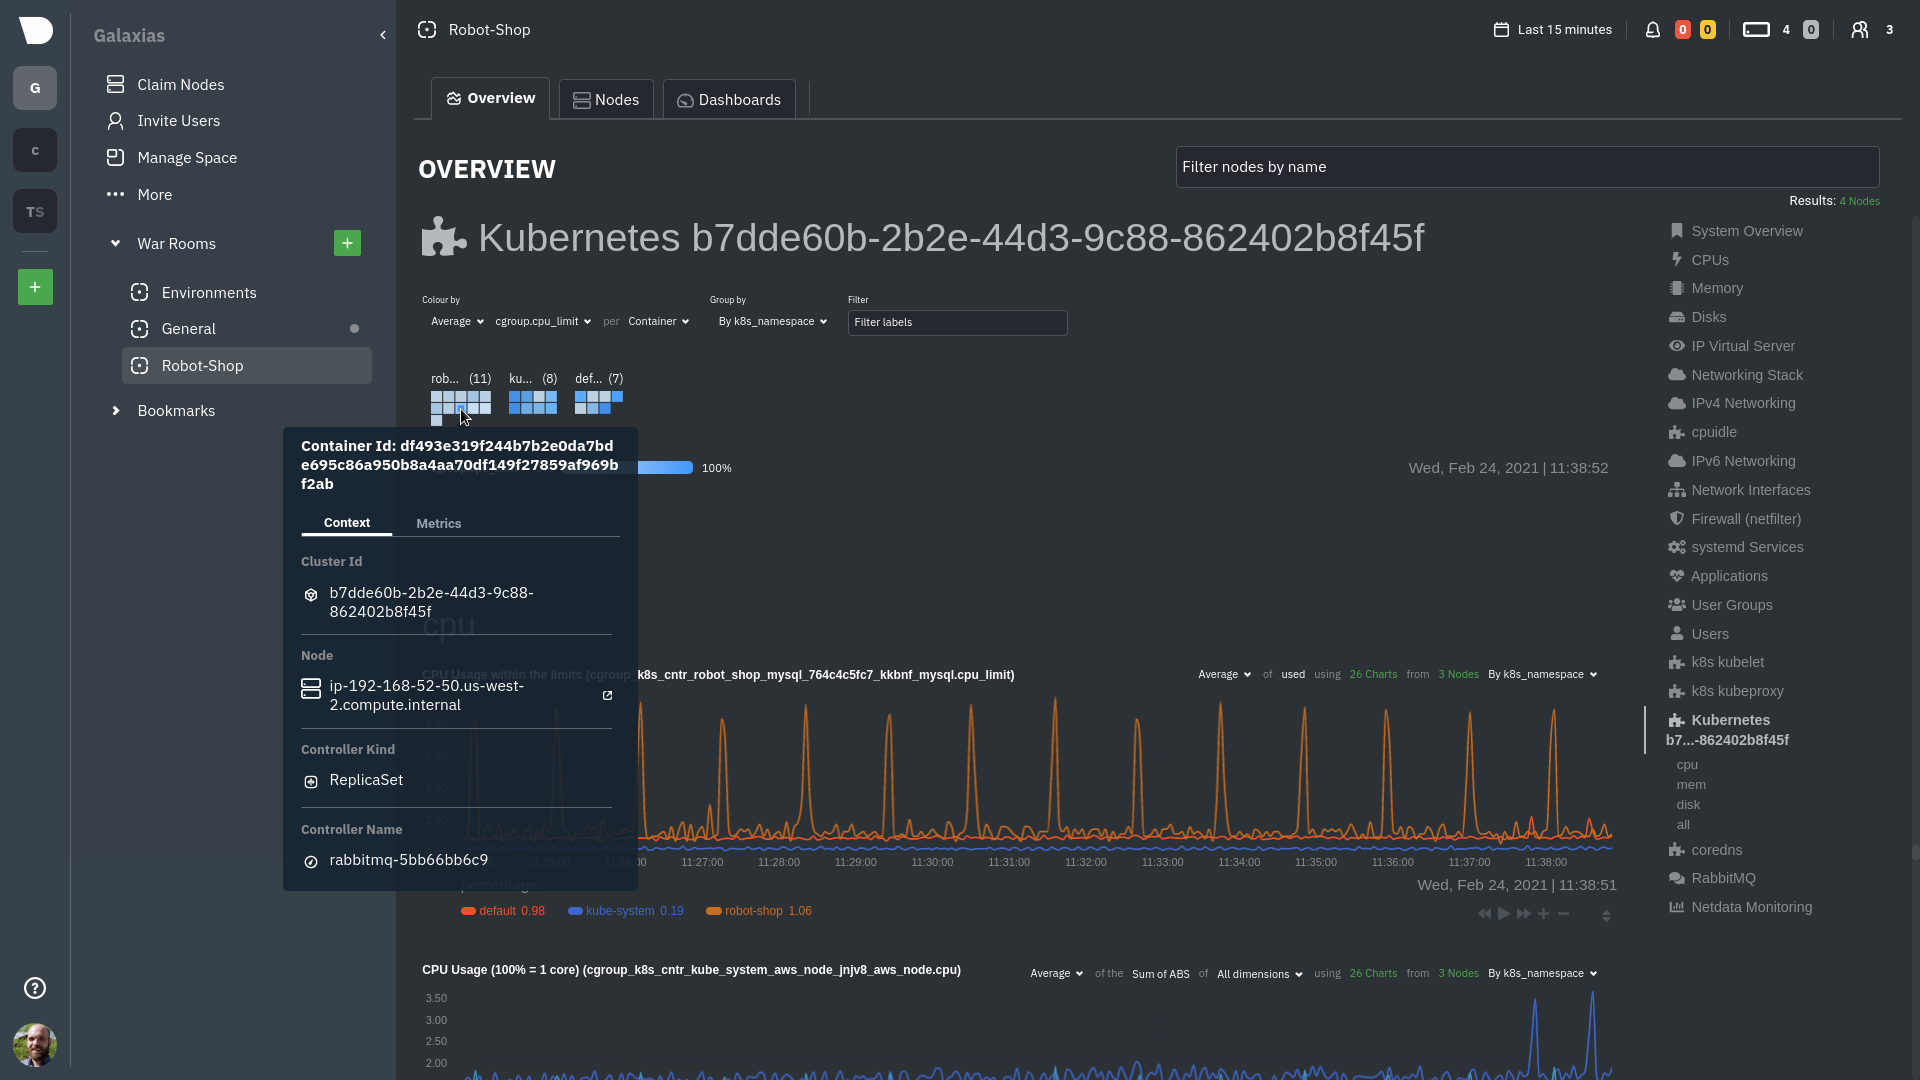Open the systemd Services icon in sidebar

tap(1677, 547)
